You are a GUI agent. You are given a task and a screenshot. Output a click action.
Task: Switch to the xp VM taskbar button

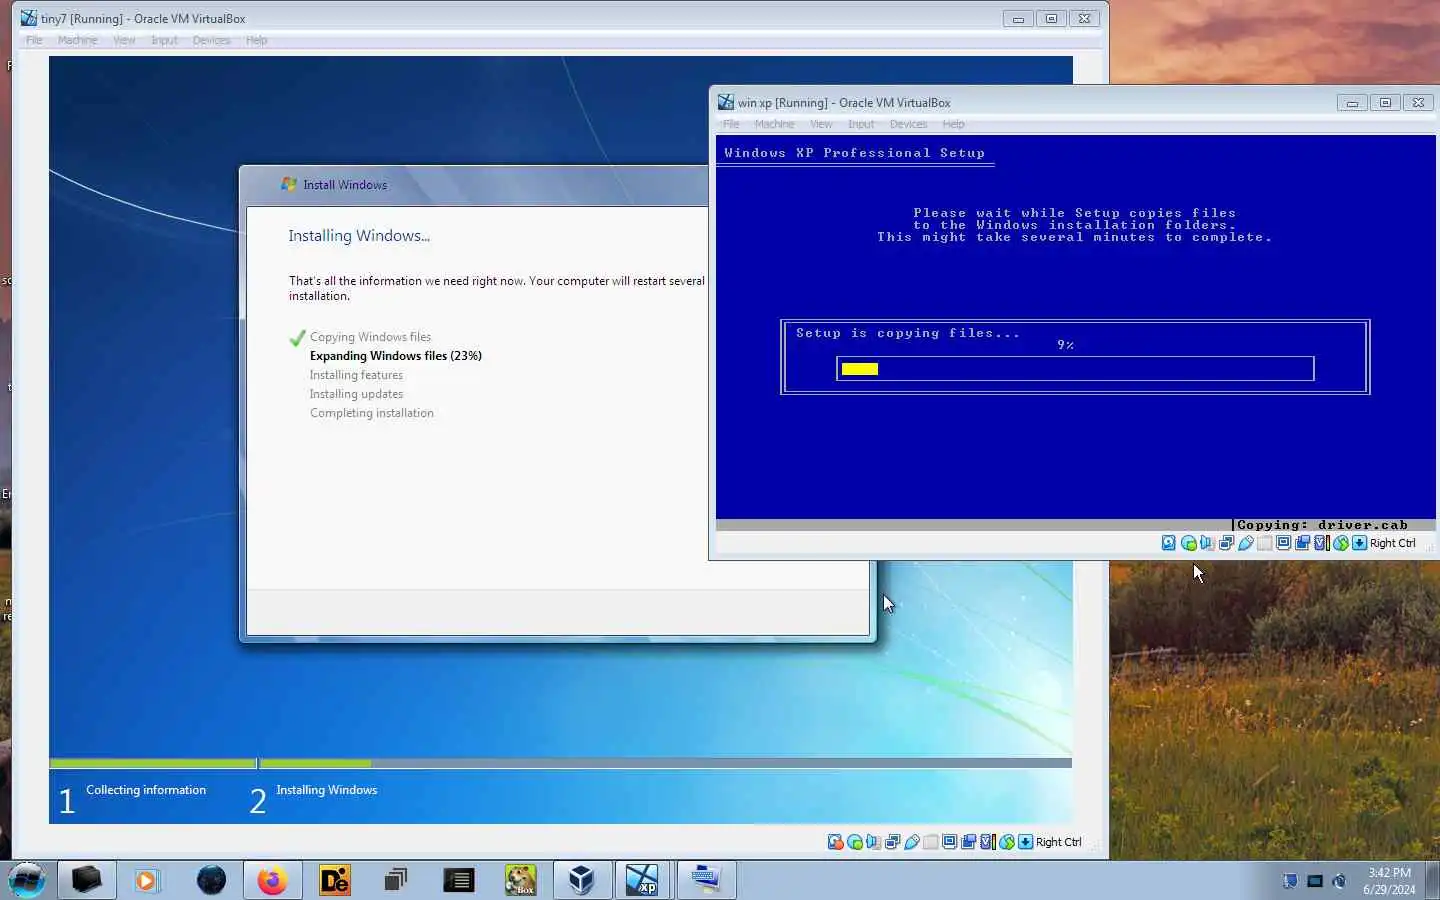643,880
